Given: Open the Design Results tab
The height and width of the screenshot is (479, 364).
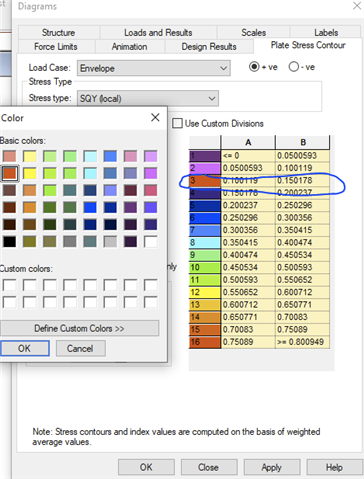Looking at the screenshot, I should click(x=209, y=46).
